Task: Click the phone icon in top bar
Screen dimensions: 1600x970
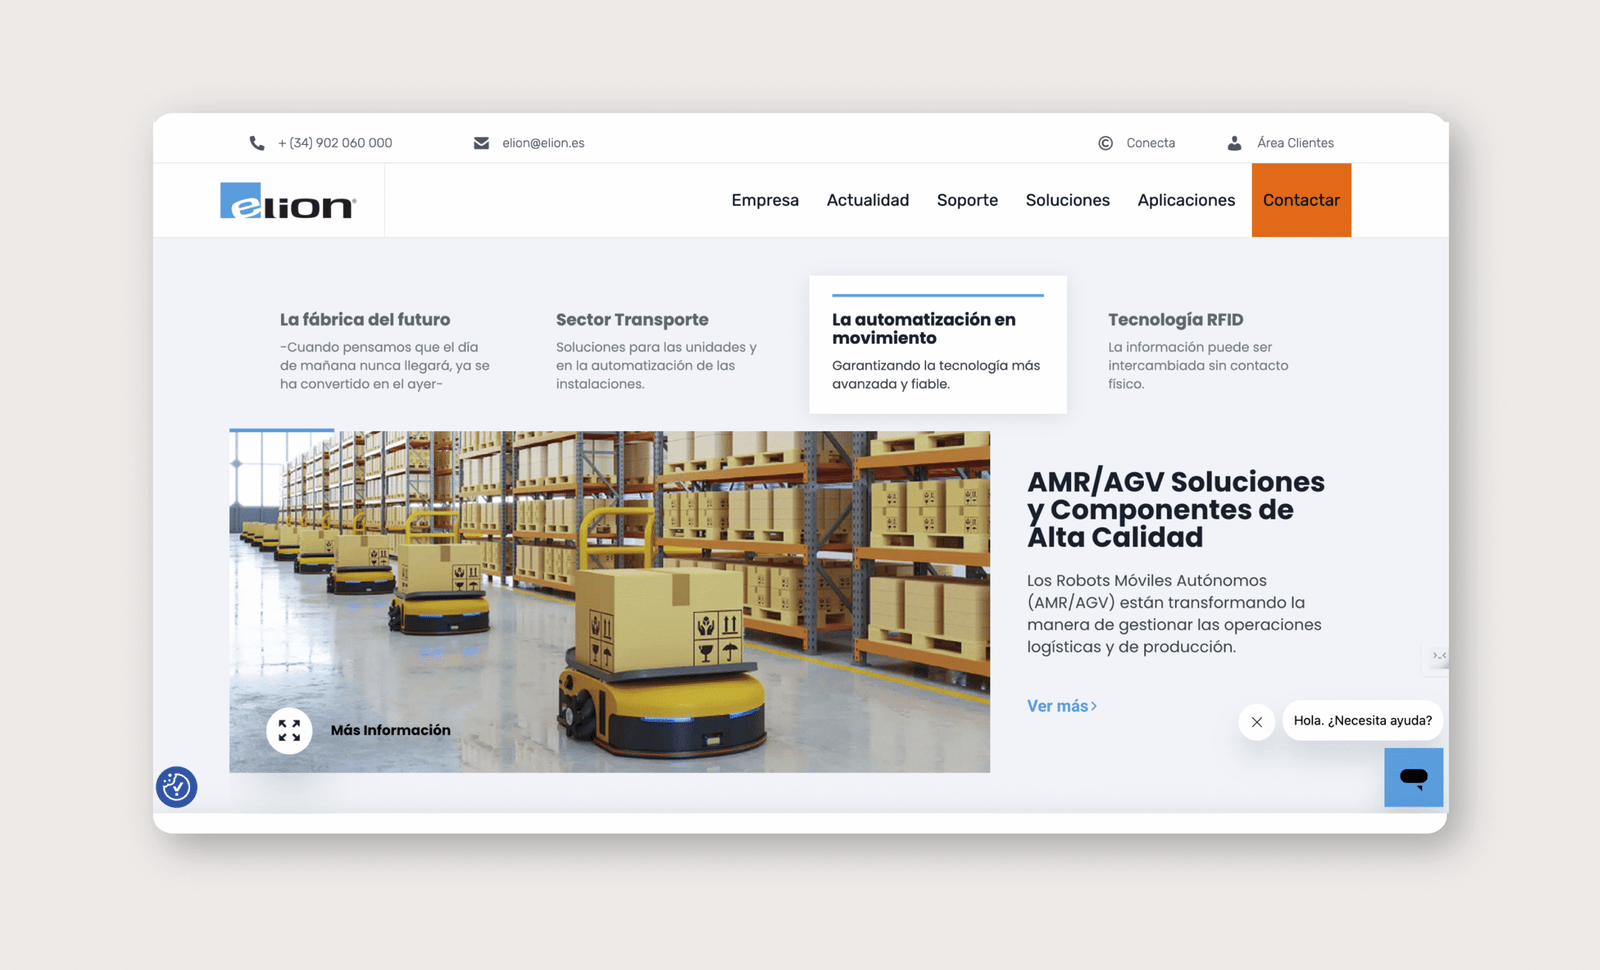Action: point(257,143)
